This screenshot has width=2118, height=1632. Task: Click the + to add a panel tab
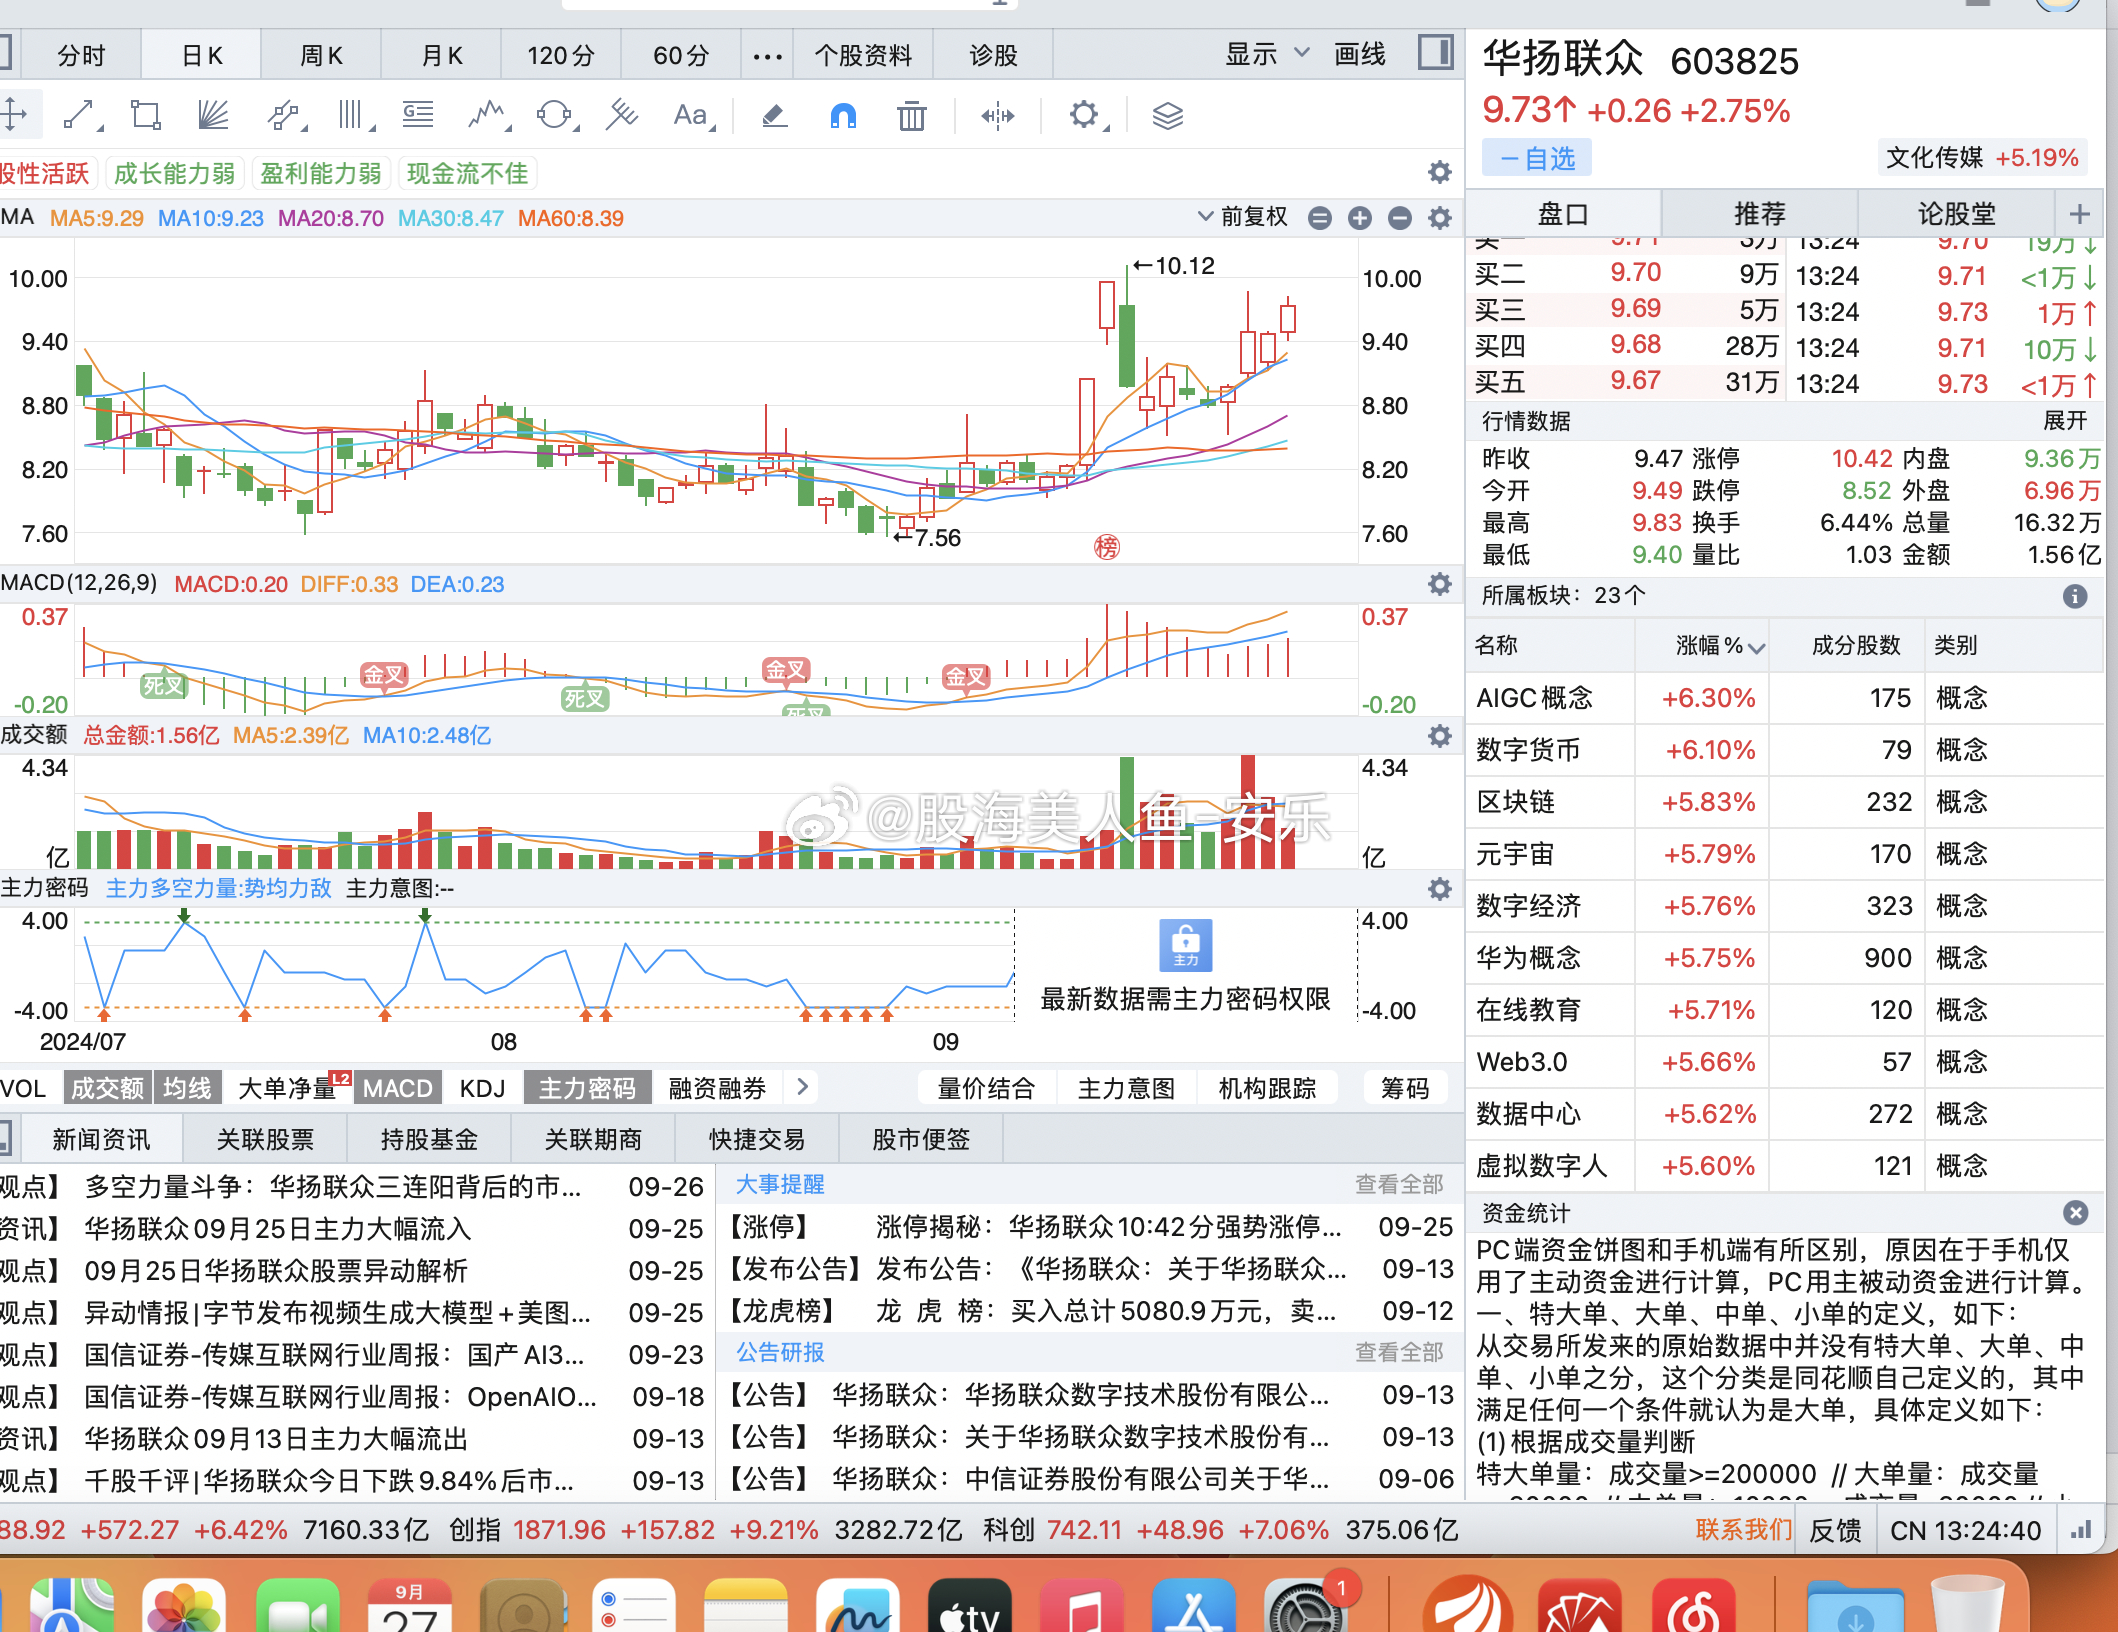point(2080,214)
